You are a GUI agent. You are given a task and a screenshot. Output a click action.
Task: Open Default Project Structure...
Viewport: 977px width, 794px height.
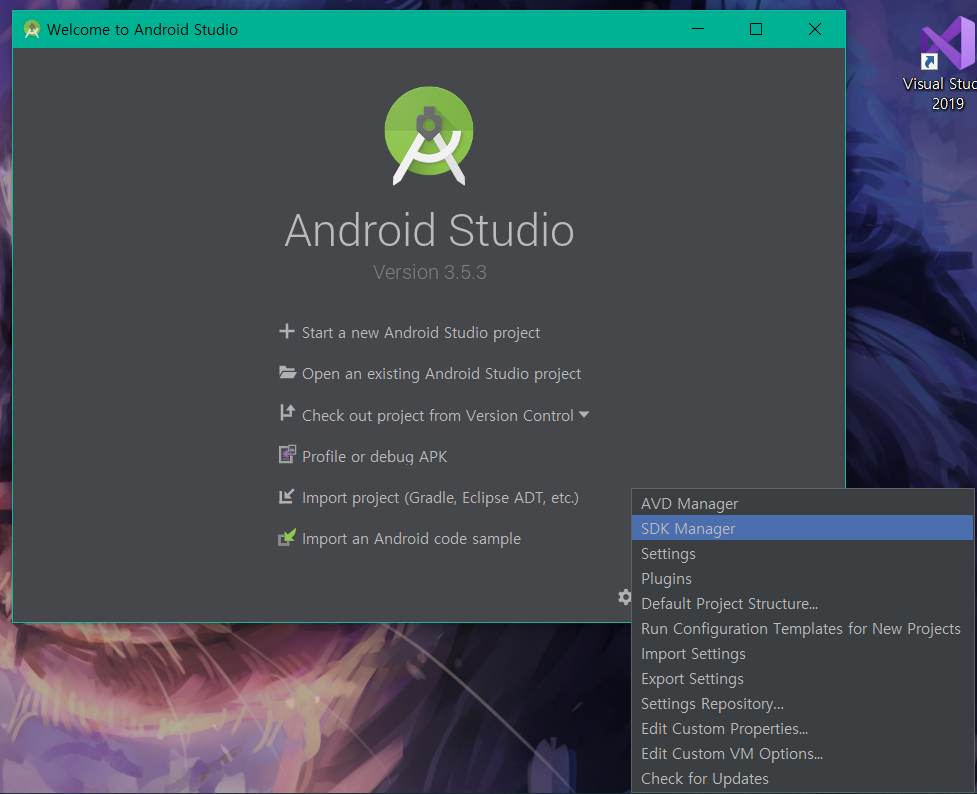(802, 603)
